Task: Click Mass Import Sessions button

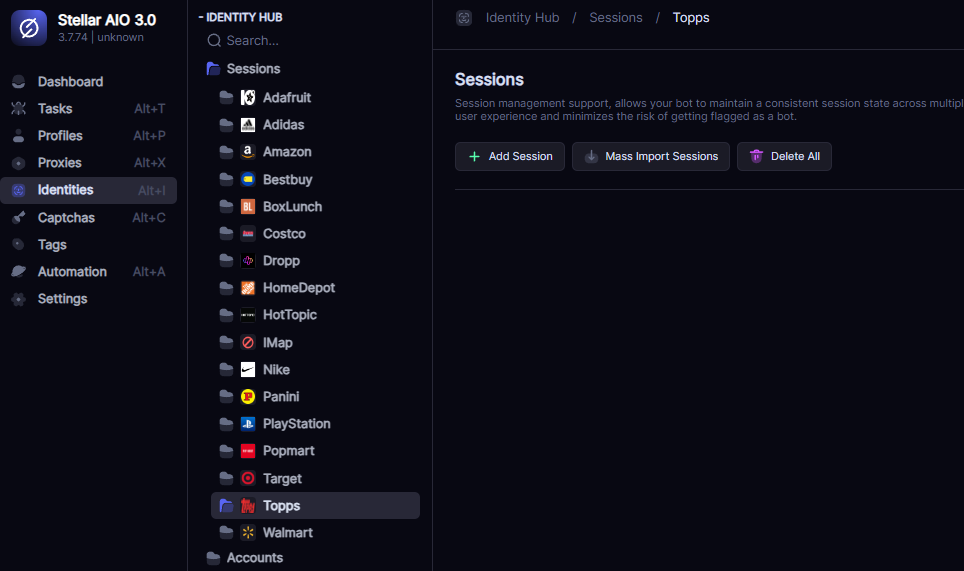Action: (650, 157)
